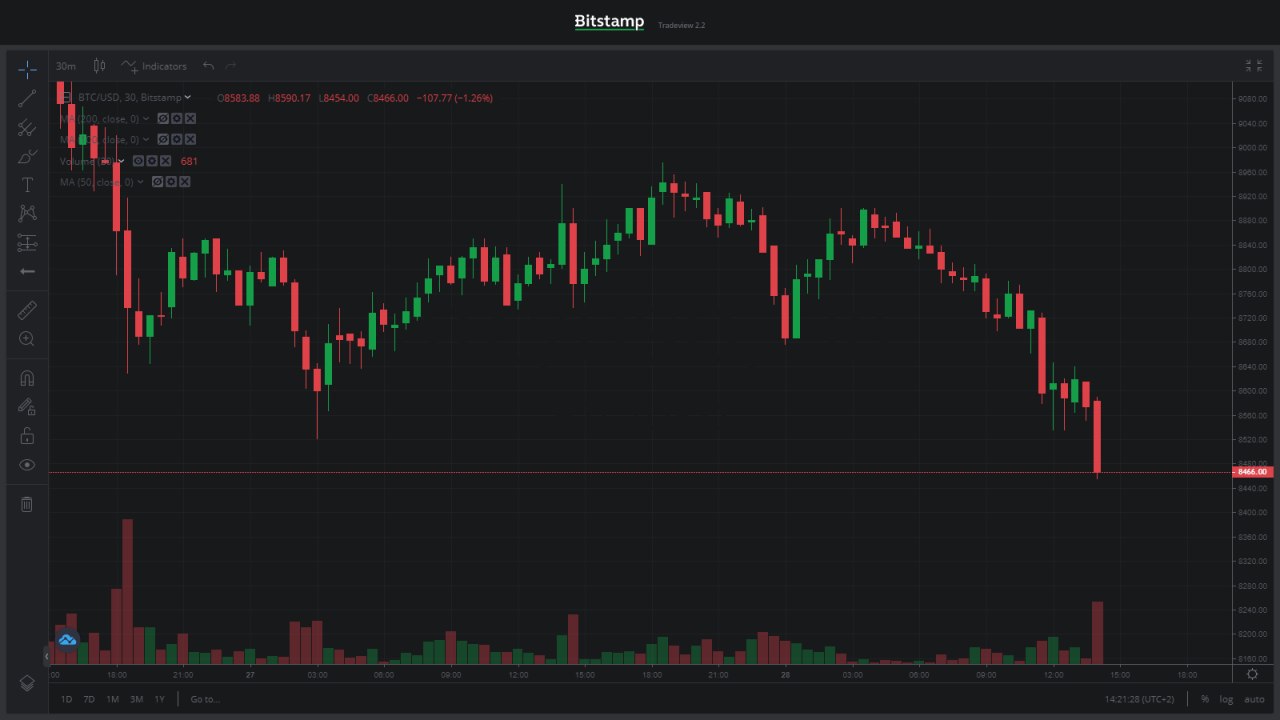
Task: Click the zoom in magnifier tool
Action: tap(27, 339)
